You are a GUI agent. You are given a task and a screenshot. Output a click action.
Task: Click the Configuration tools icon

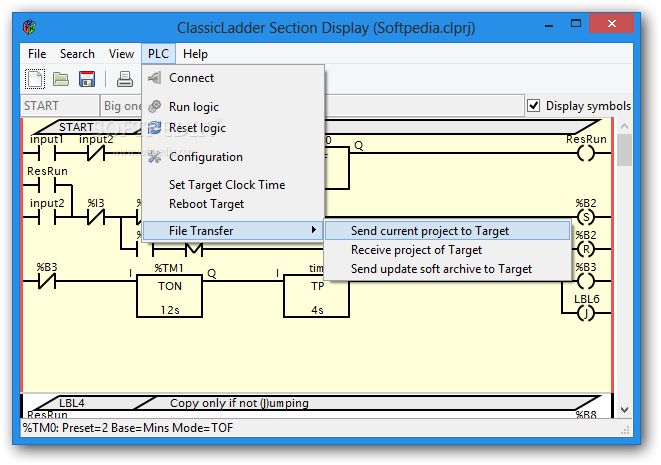point(155,157)
